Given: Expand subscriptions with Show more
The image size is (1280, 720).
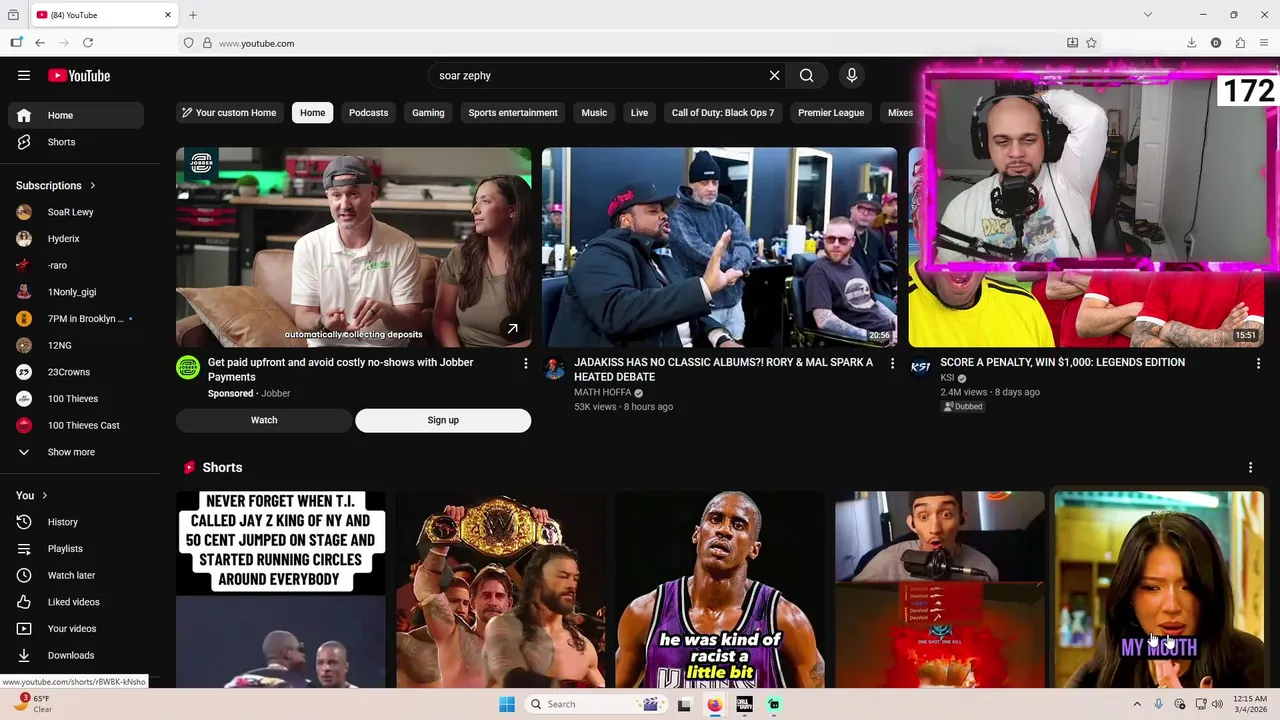Looking at the screenshot, I should [76, 452].
